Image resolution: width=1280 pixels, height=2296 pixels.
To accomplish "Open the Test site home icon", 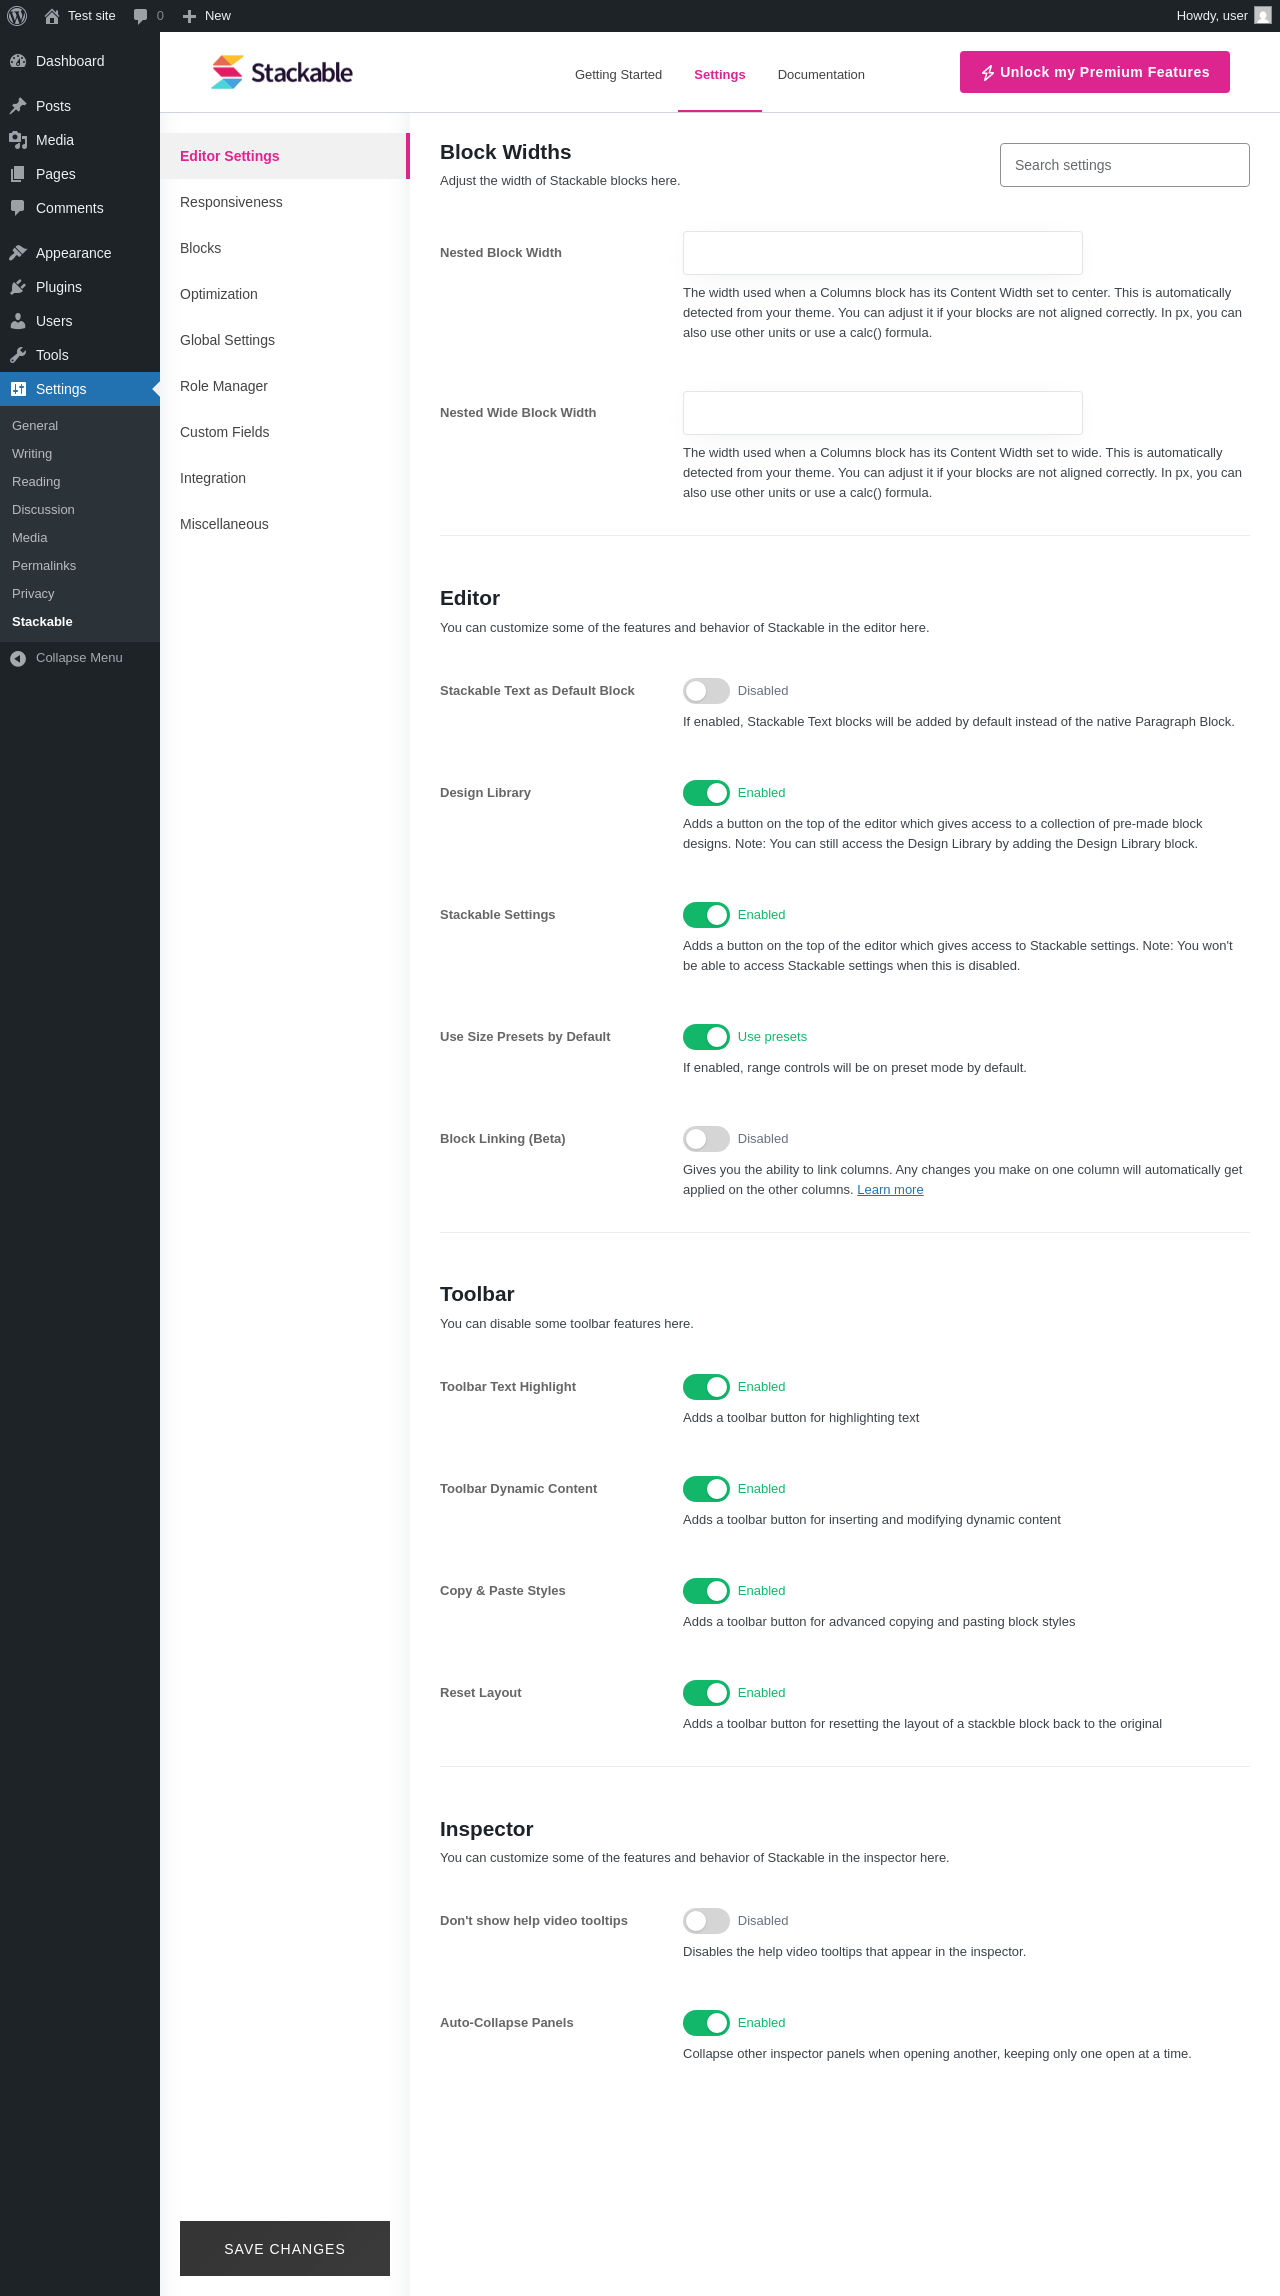I will pos(52,16).
